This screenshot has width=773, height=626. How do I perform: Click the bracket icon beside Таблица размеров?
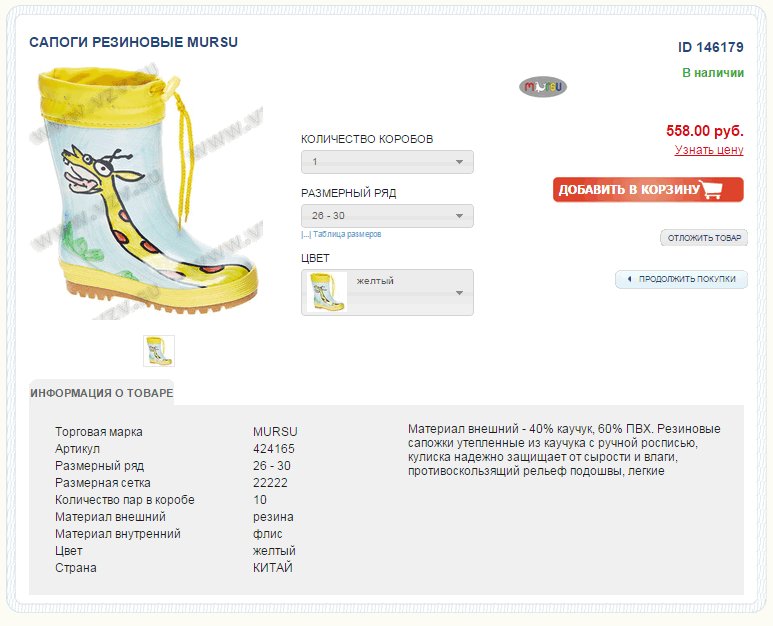coord(305,234)
